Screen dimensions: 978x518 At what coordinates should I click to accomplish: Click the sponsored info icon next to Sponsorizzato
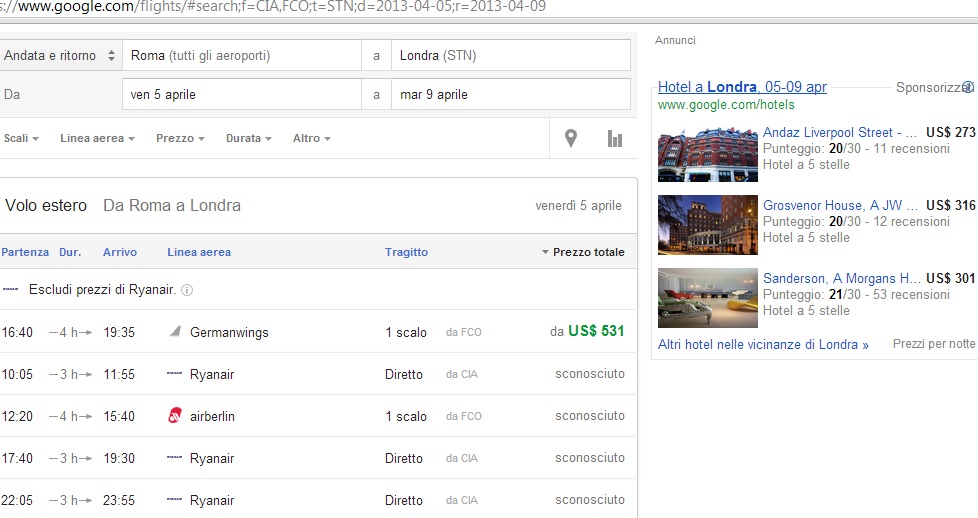pyautogui.click(x=968, y=87)
